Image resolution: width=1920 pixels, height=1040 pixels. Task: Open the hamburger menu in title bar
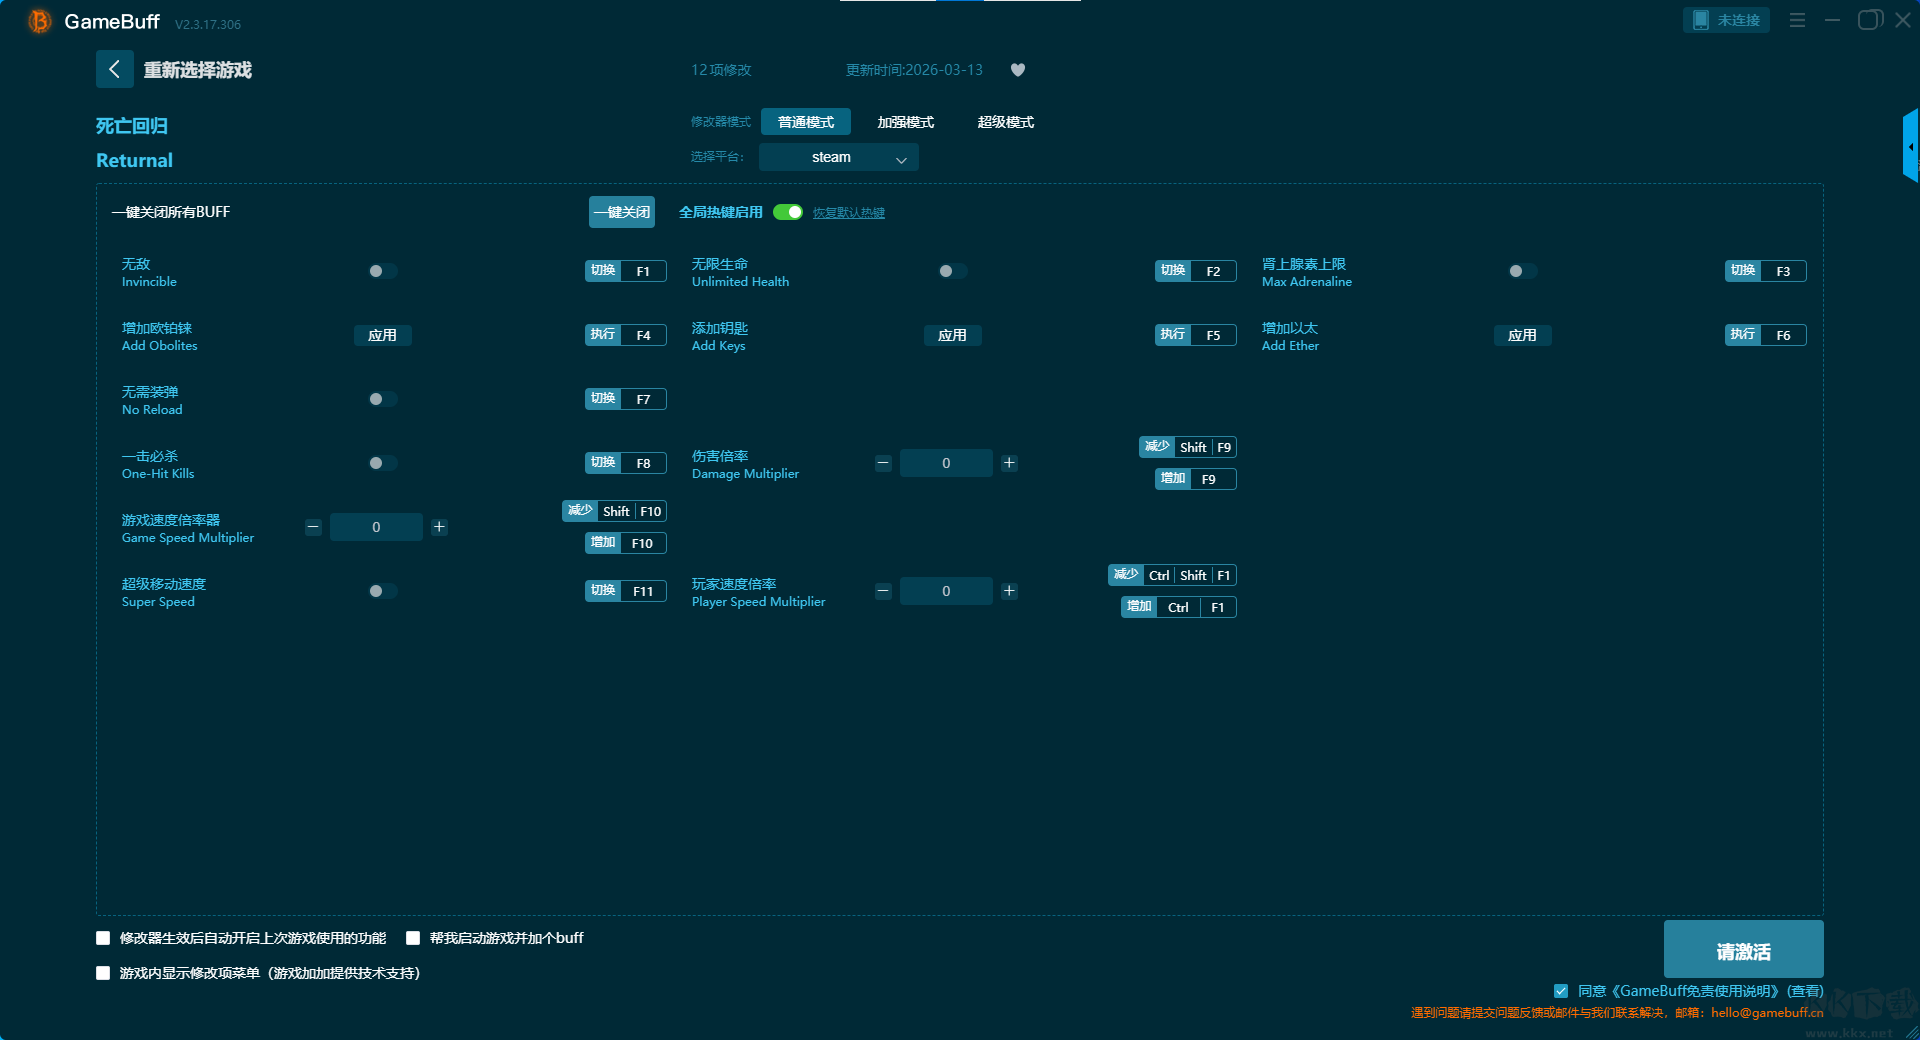click(x=1797, y=20)
